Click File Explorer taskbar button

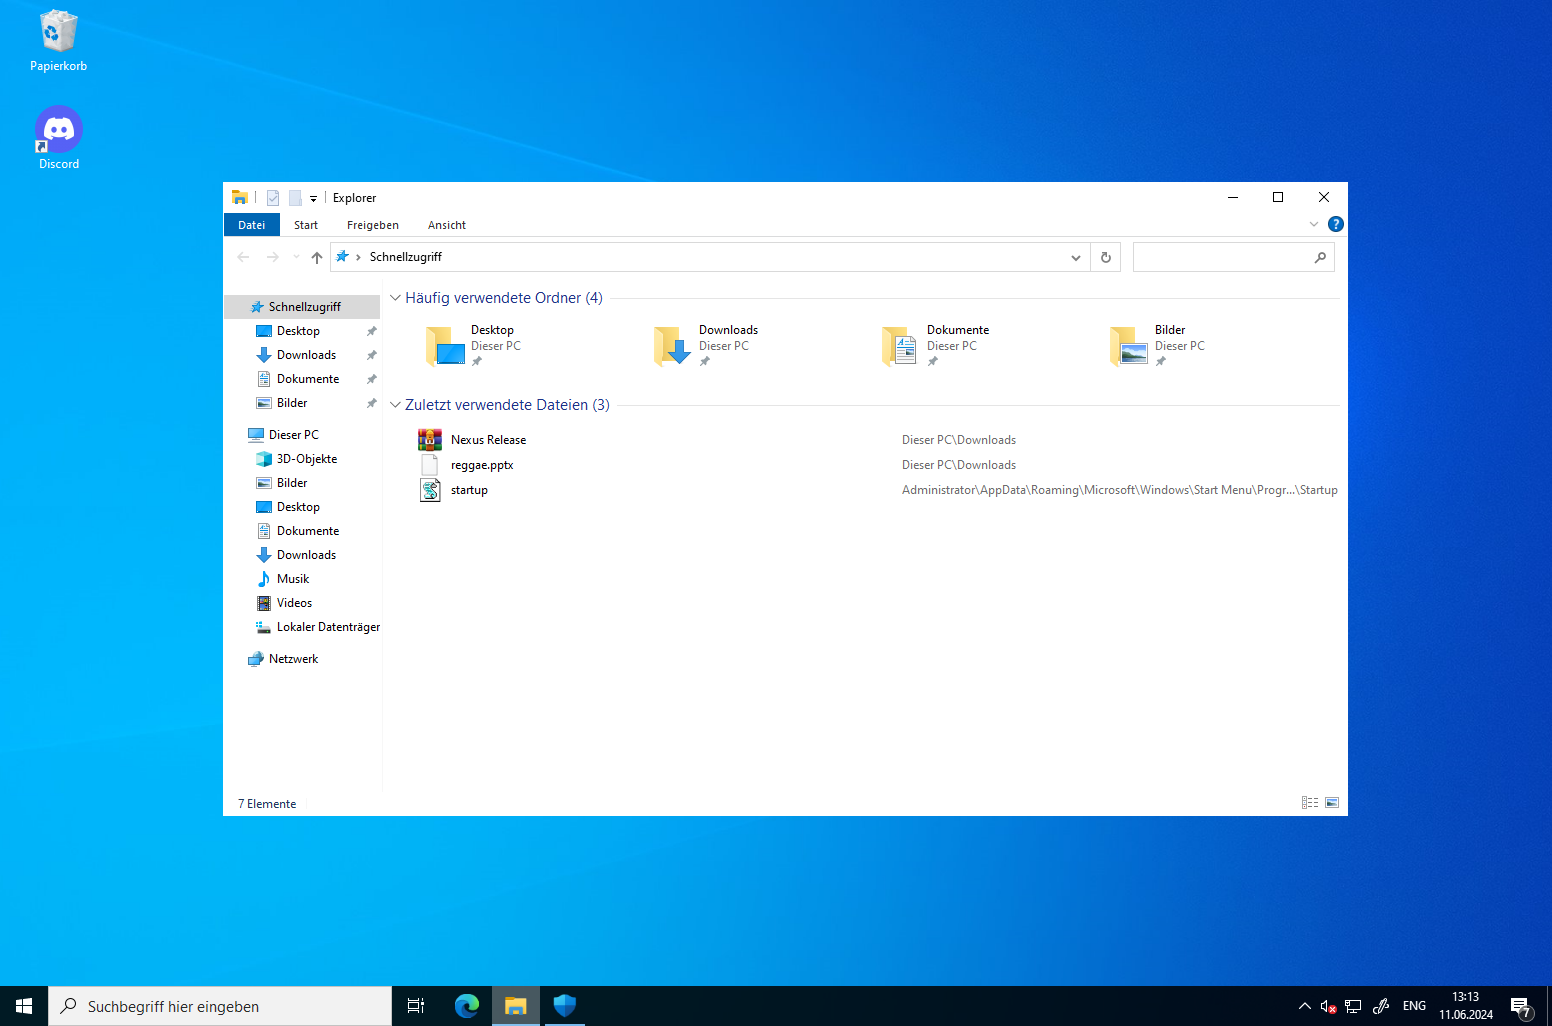[516, 1006]
